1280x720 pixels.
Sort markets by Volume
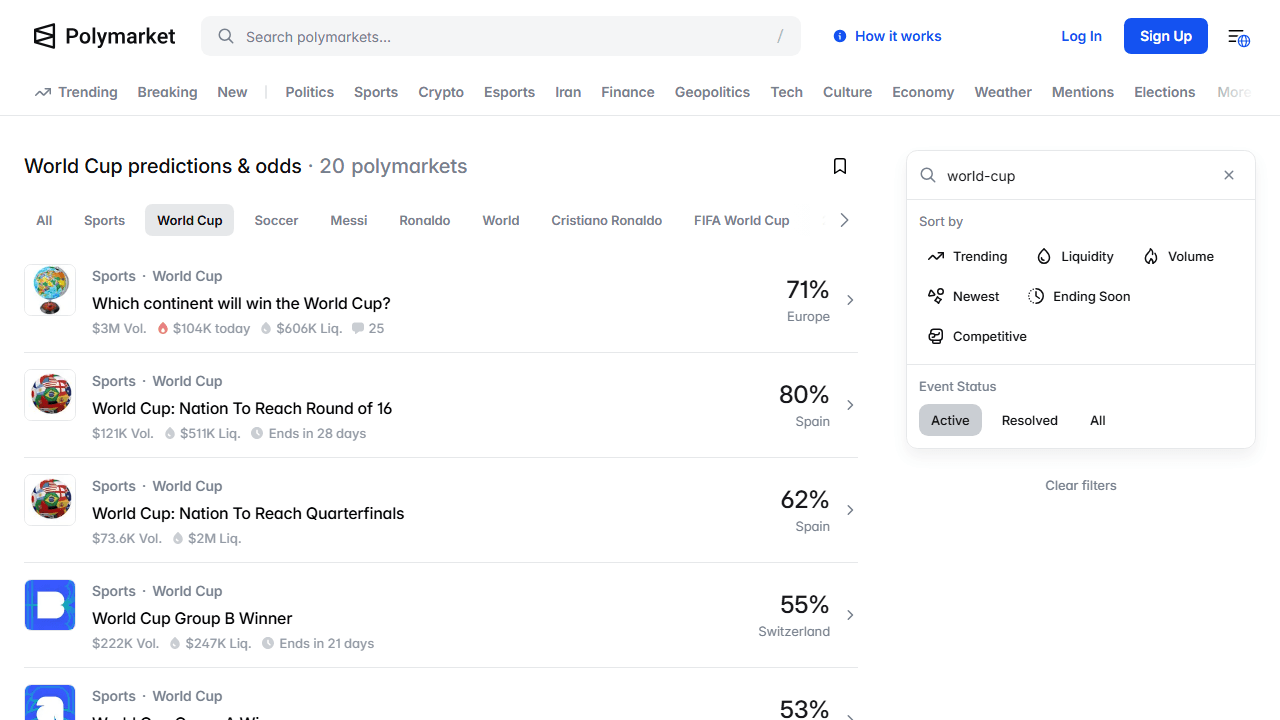1179,256
